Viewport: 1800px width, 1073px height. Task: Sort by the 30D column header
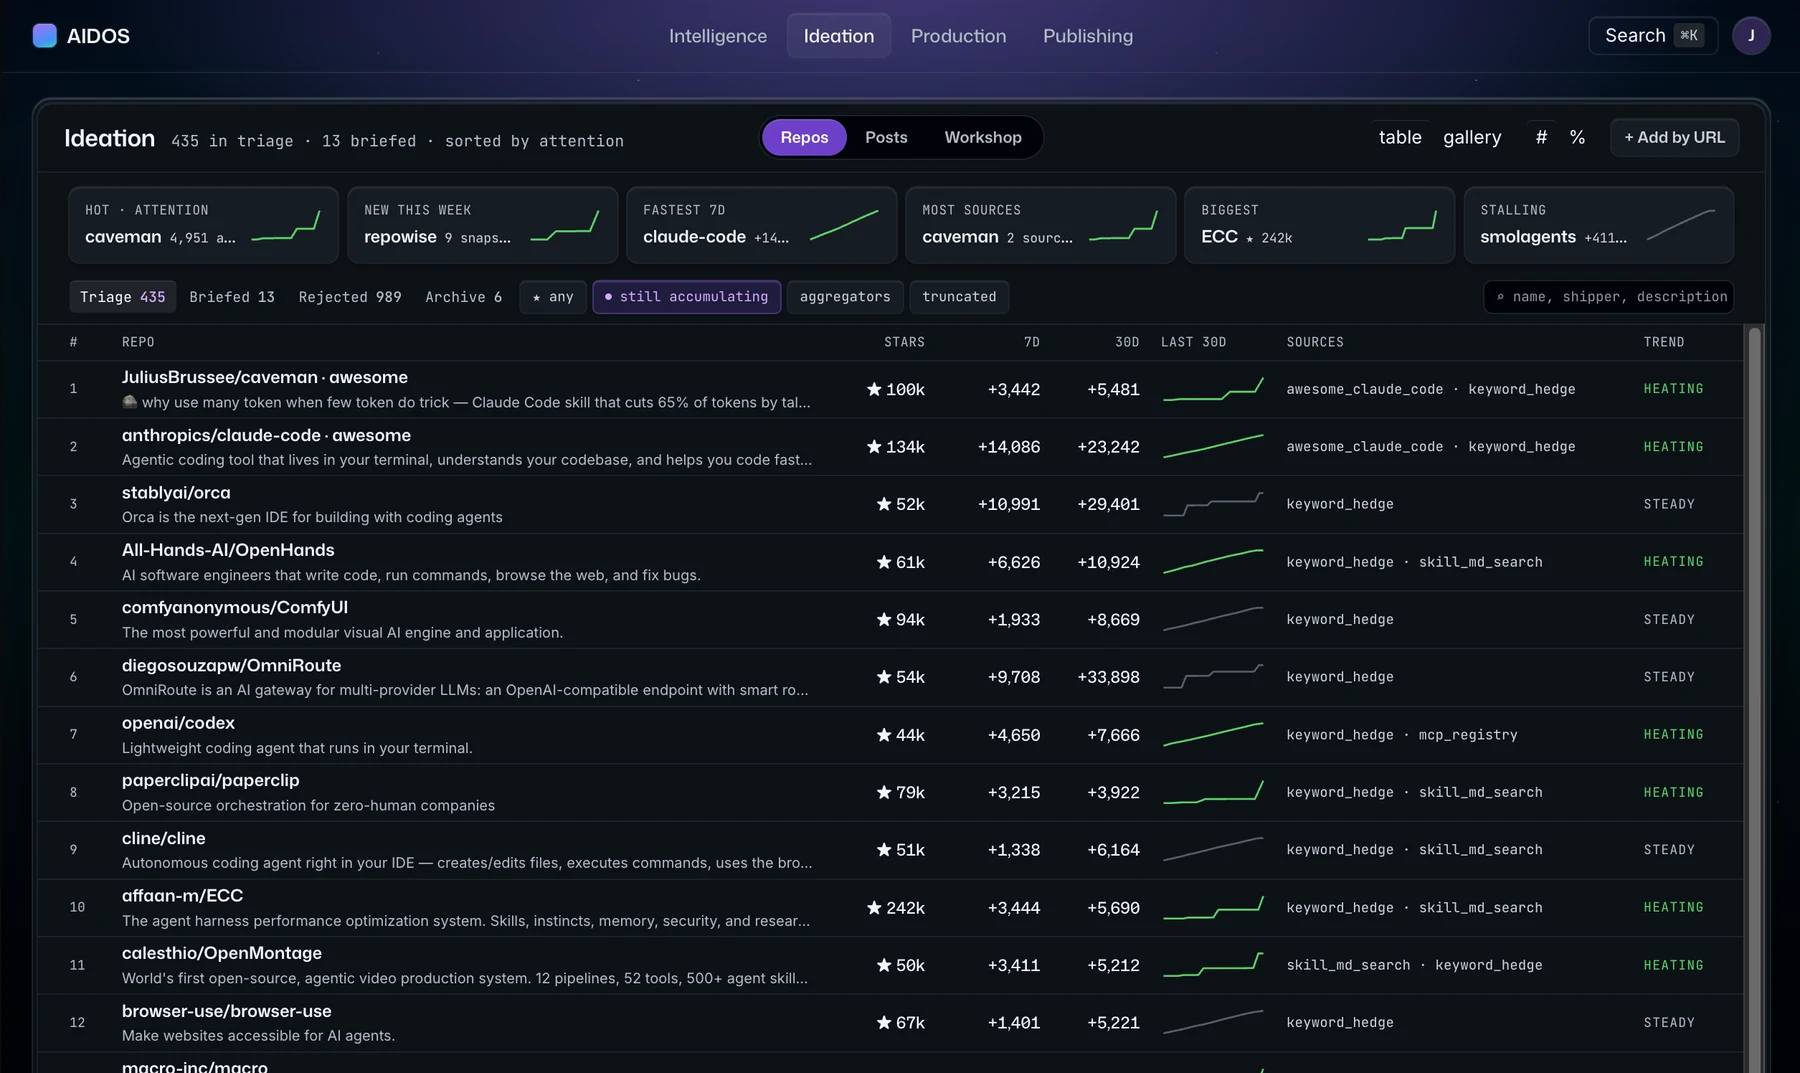pyautogui.click(x=1127, y=342)
